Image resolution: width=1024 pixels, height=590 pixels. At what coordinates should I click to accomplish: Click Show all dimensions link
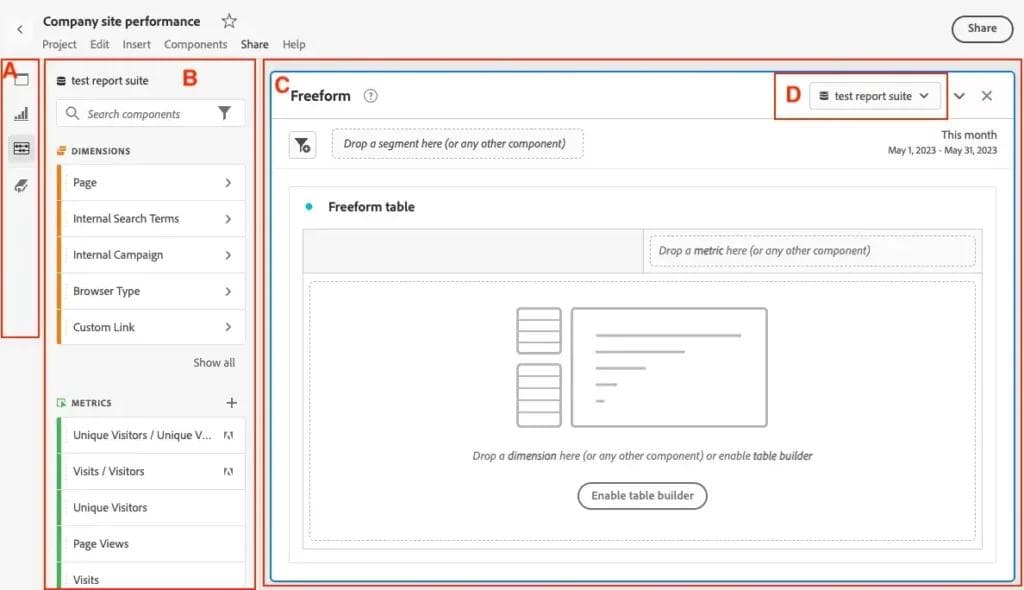(214, 363)
